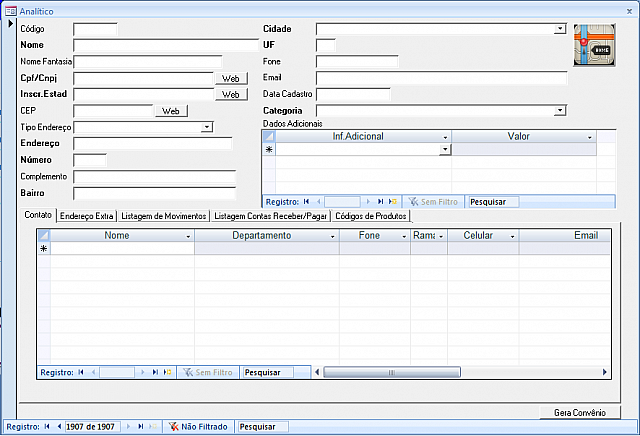Select all rows in Dados Adicionais grid corner
640x436 pixels.
click(x=269, y=136)
